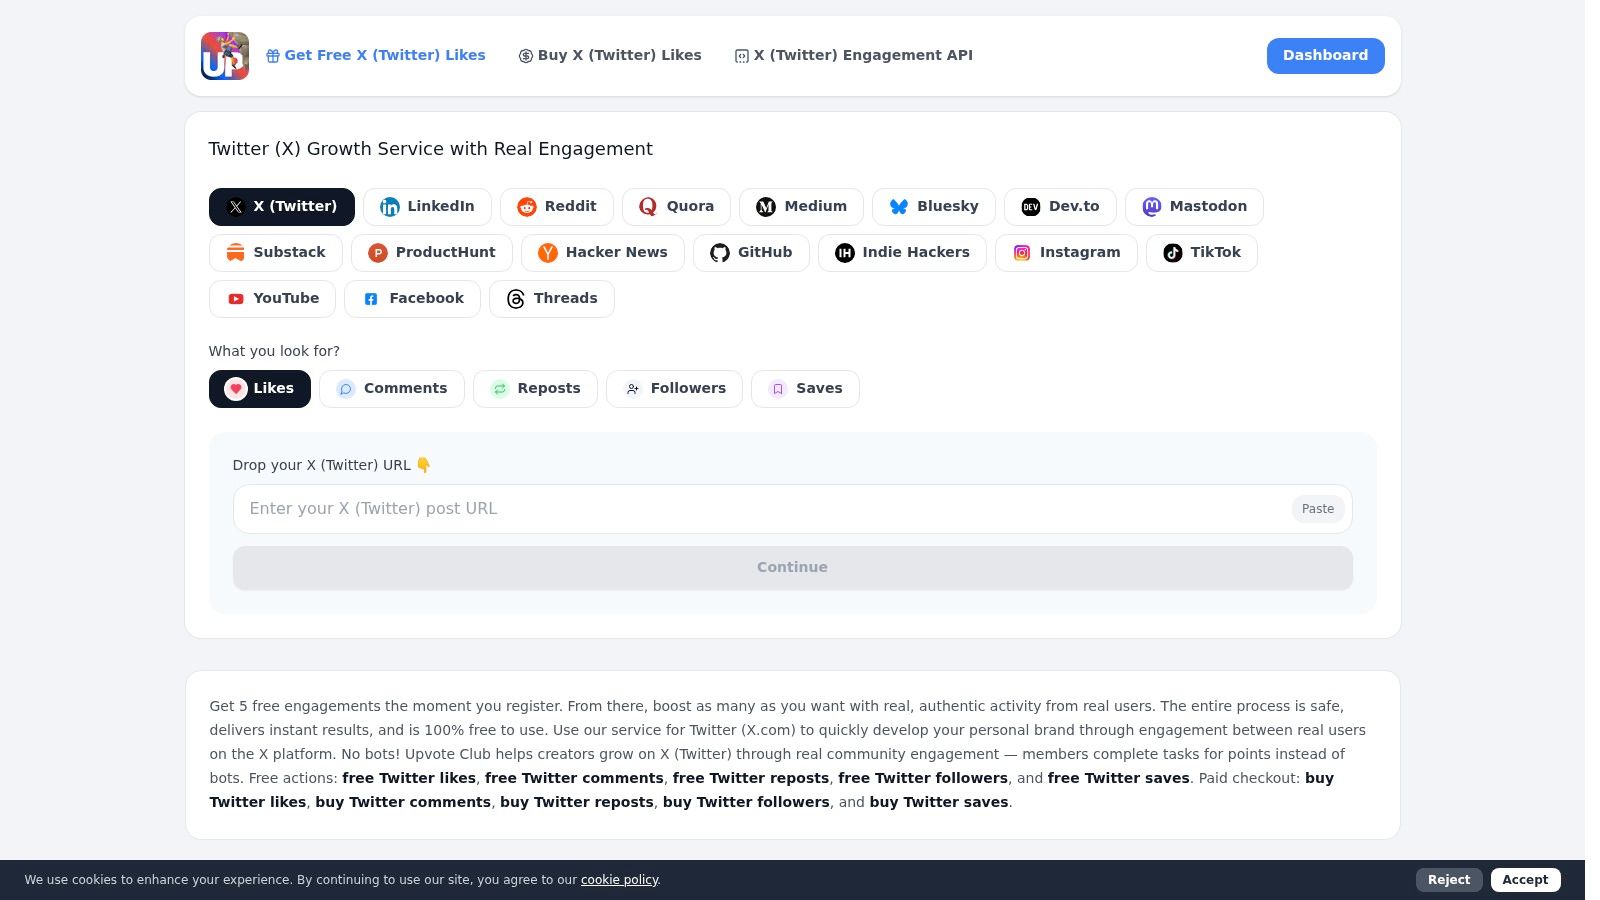This screenshot has width=1600, height=900.
Task: Choose the ProductHunt platform
Action: pos(432,253)
